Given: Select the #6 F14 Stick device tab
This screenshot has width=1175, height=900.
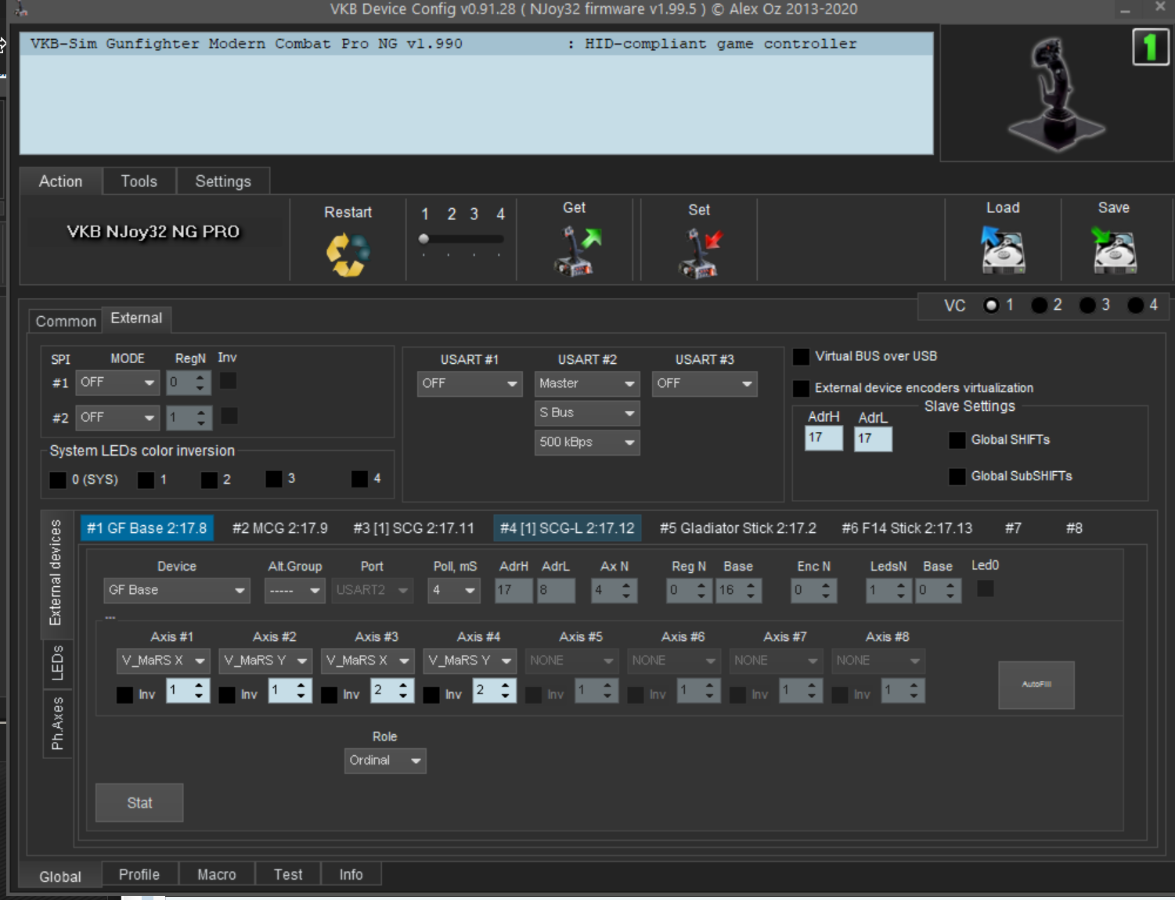Looking at the screenshot, I should tap(907, 528).
